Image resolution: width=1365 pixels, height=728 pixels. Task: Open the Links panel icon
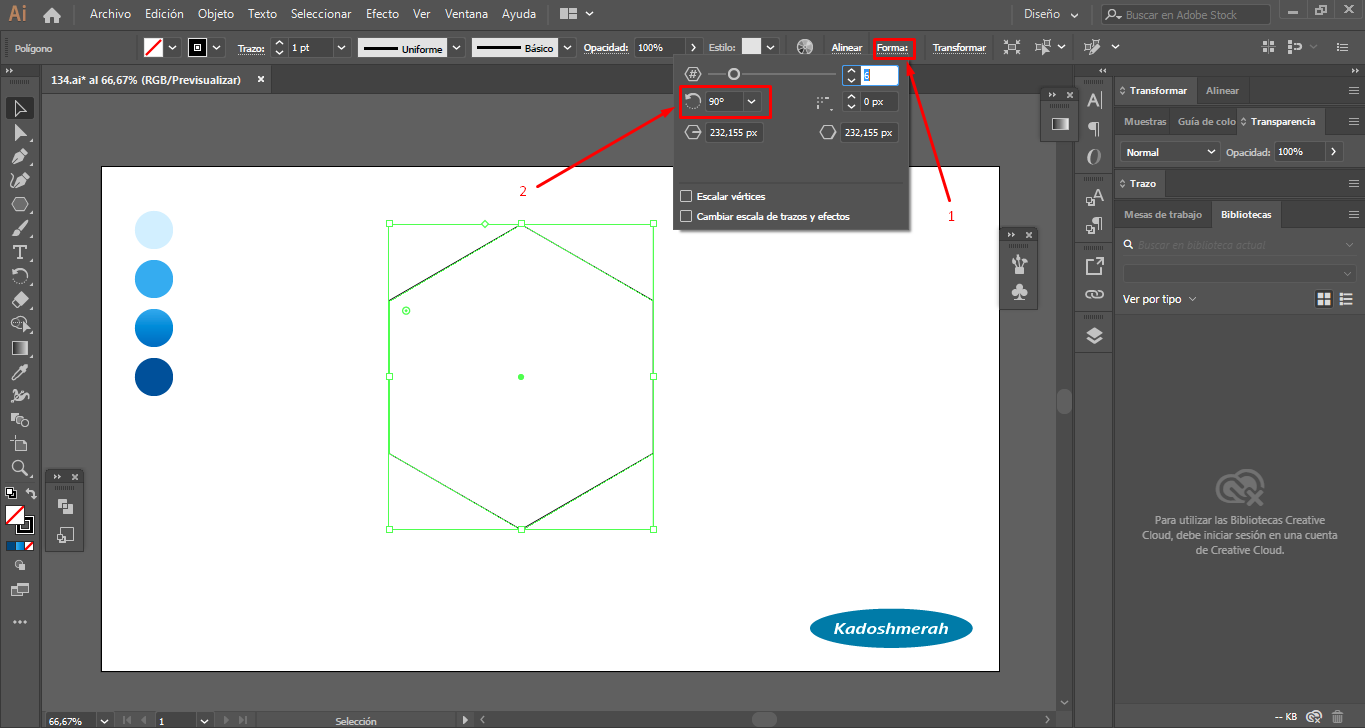pyautogui.click(x=1094, y=295)
